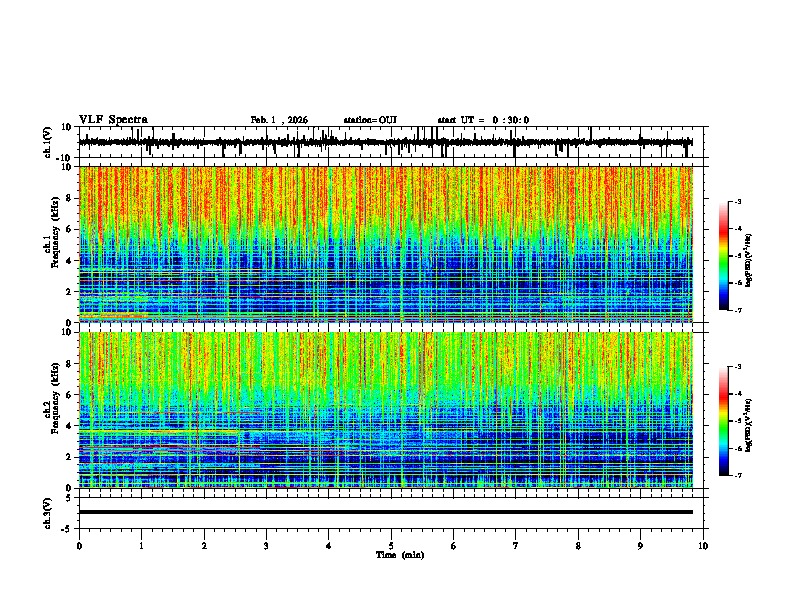The image size is (792, 612).
Task: Click the ch.3 black horizontal signal bar
Action: [x=385, y=512]
